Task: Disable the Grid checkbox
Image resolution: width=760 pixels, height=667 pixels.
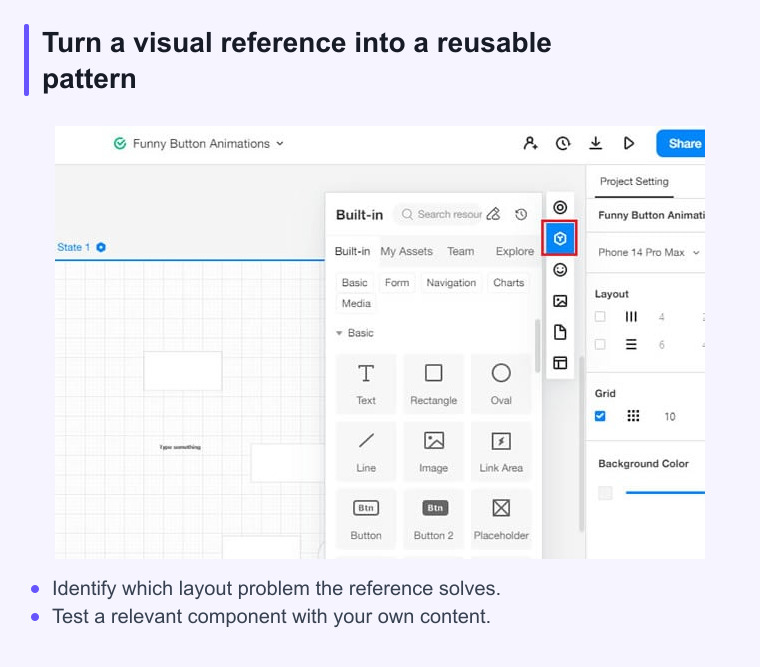Action: (x=600, y=416)
